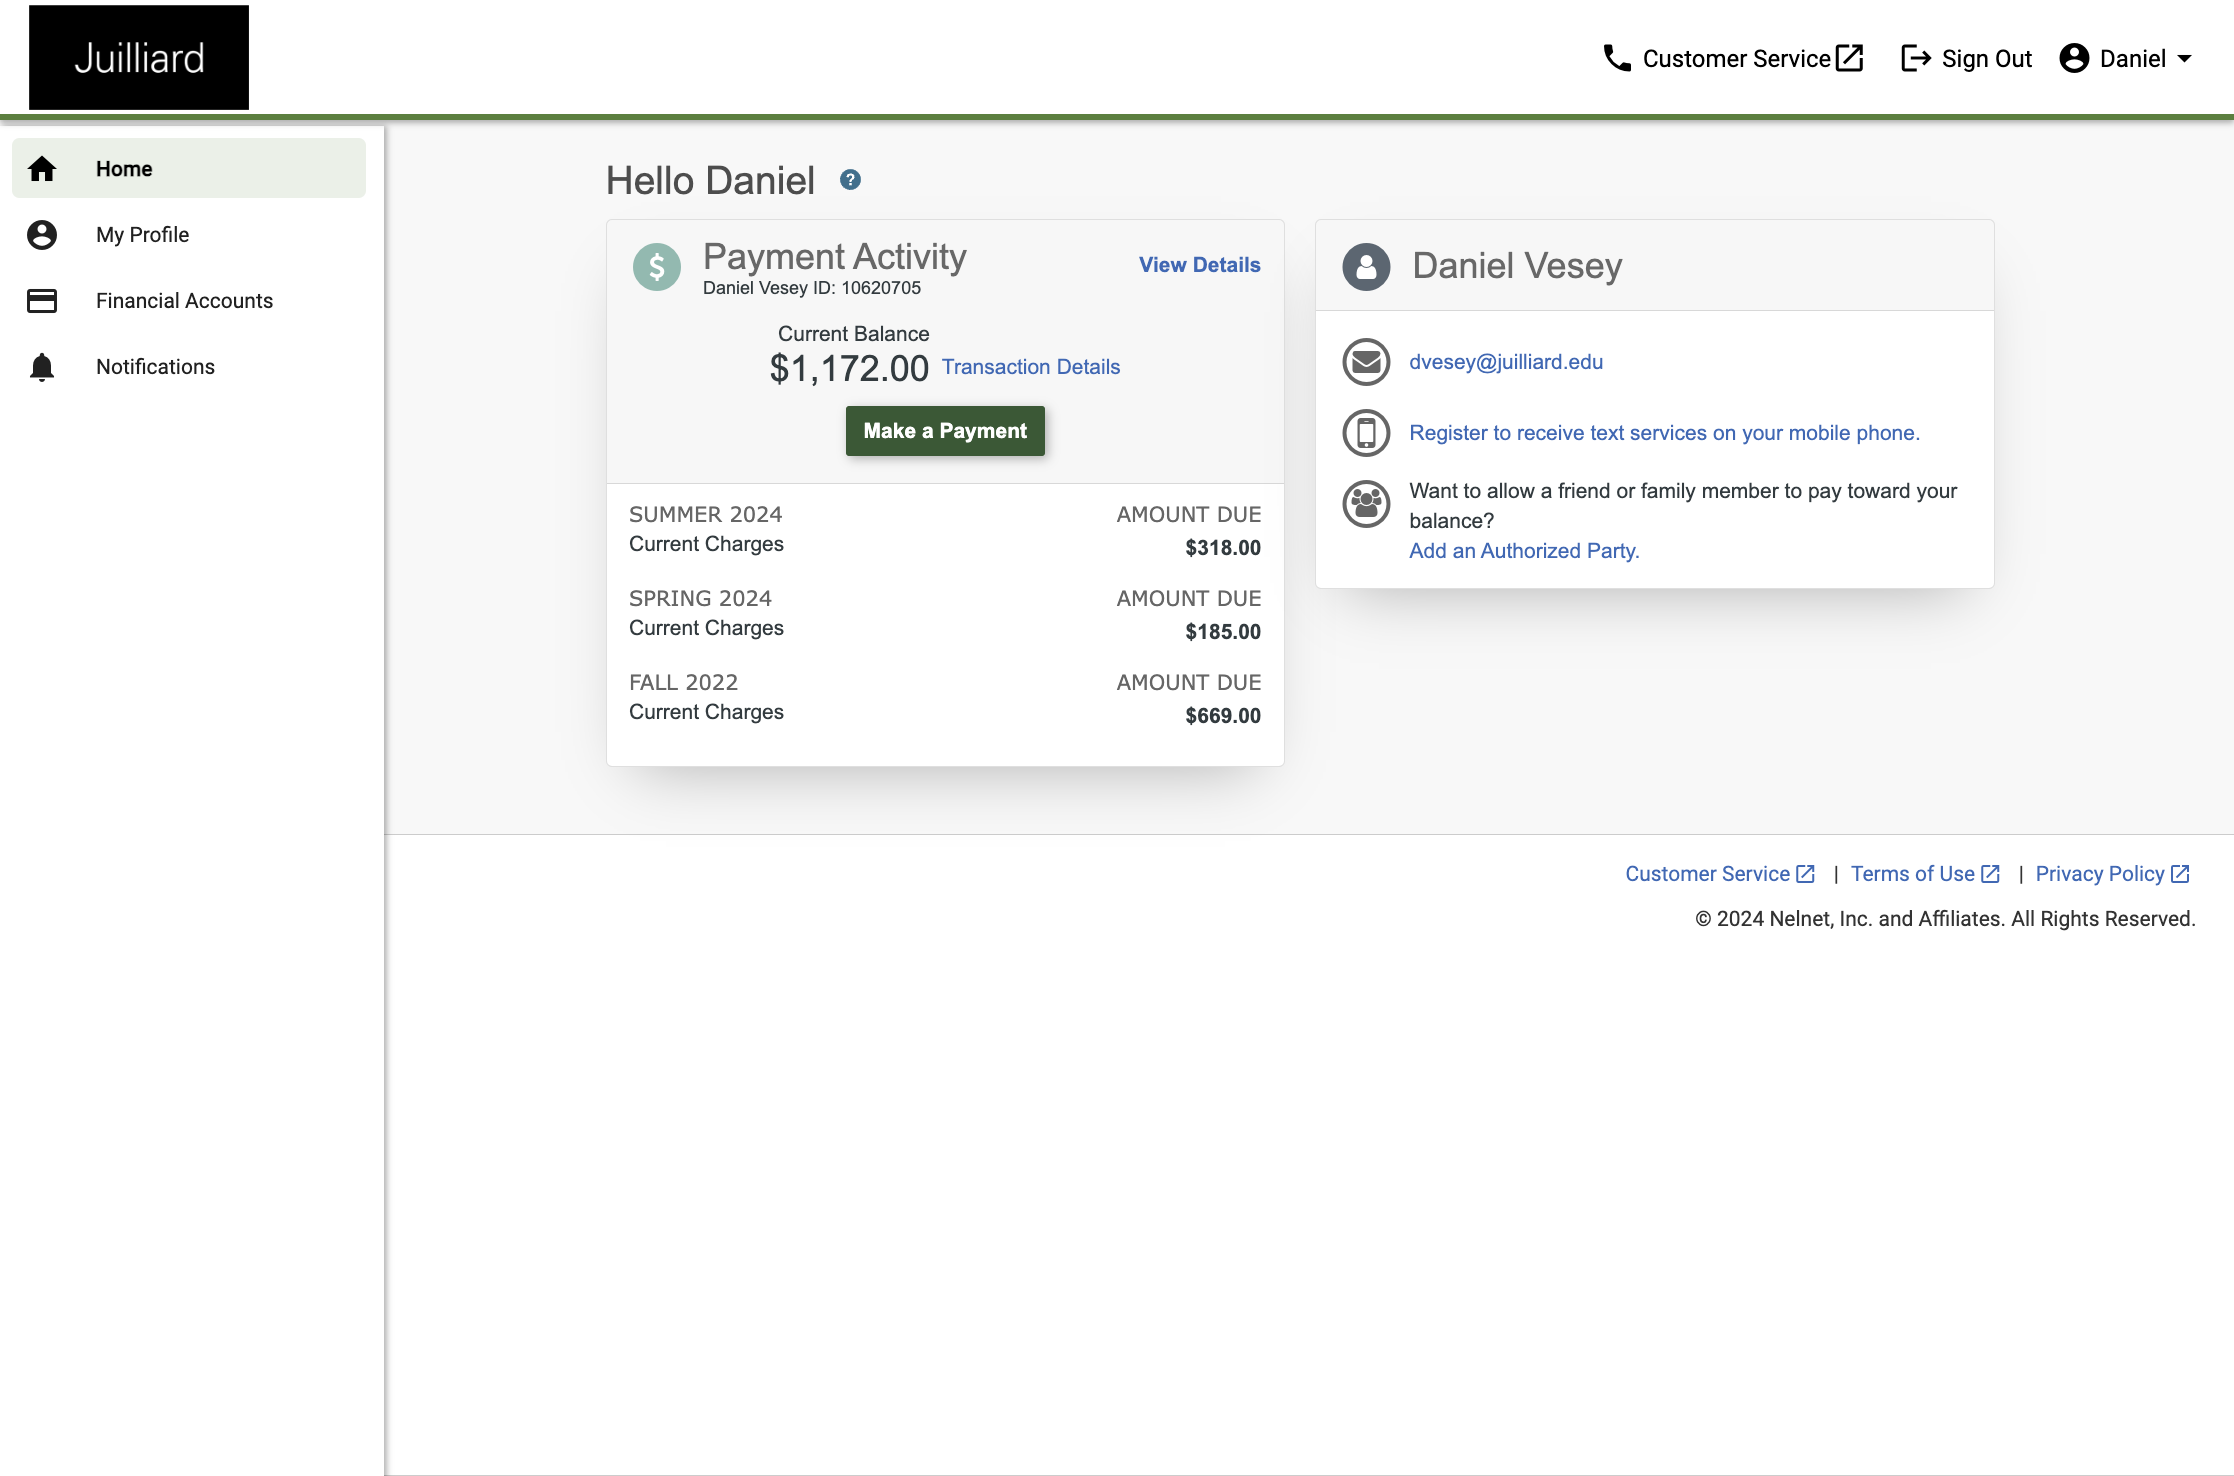Open View Details for Payment Activity
The image size is (2234, 1476).
click(1199, 265)
